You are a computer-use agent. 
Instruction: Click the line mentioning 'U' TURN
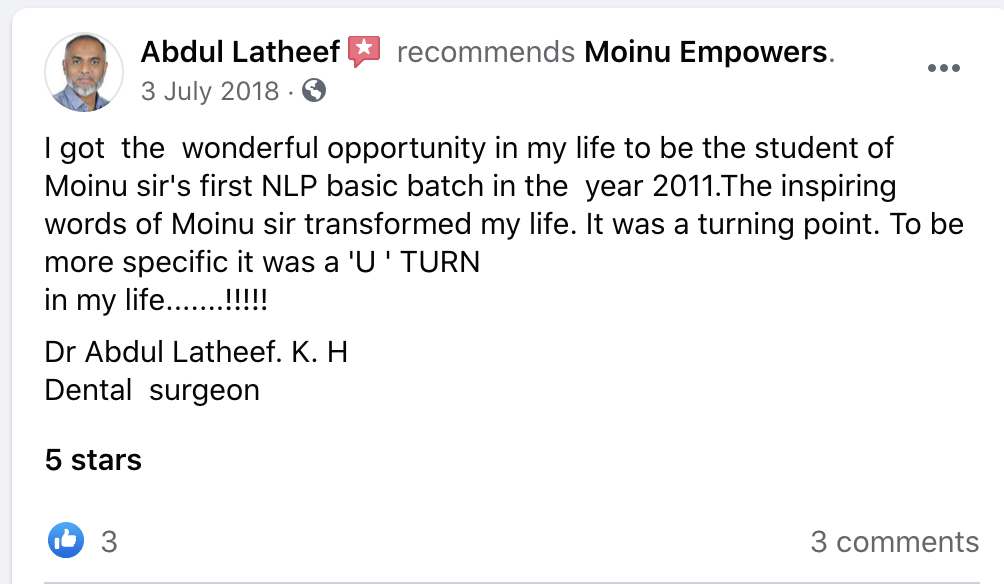tap(262, 262)
